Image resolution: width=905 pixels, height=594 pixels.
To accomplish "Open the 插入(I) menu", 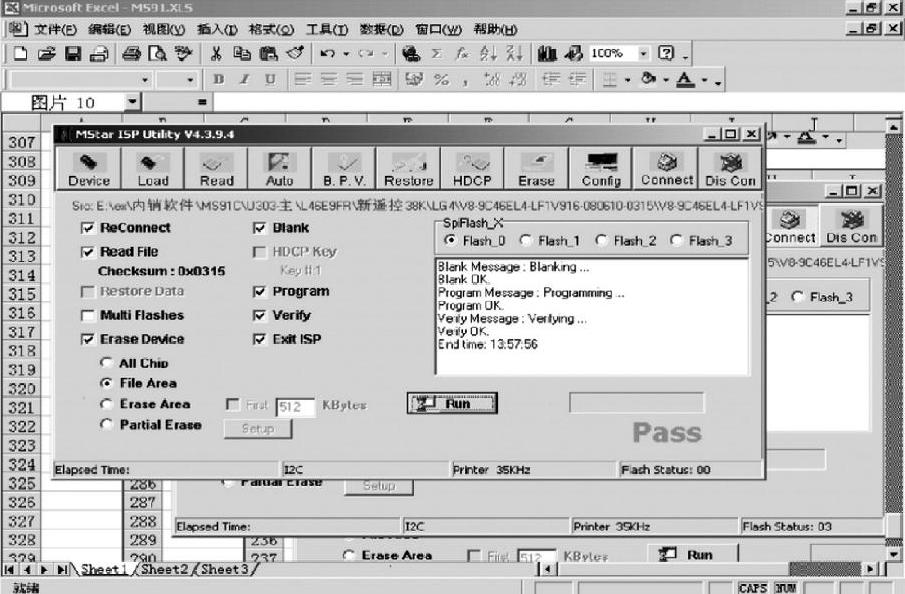I will click(x=217, y=29).
